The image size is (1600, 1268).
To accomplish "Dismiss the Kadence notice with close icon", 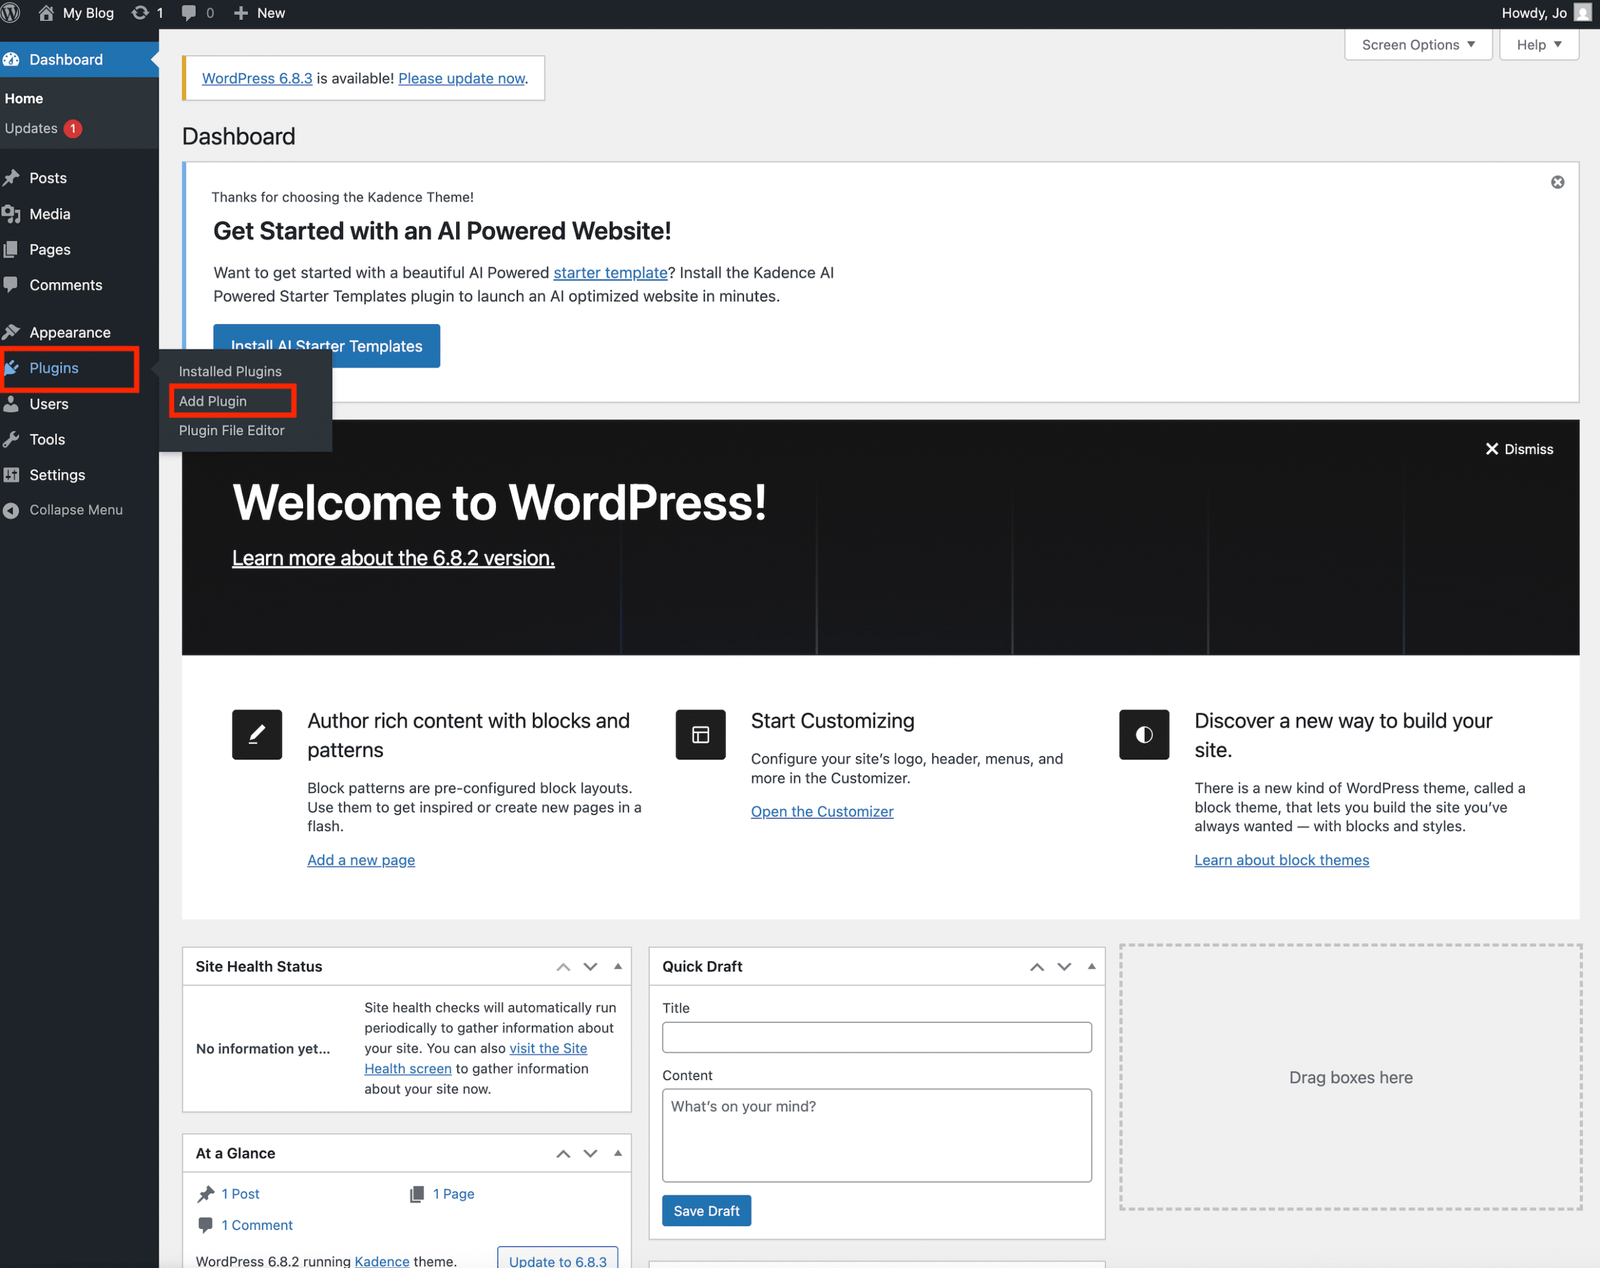I will [x=1557, y=182].
